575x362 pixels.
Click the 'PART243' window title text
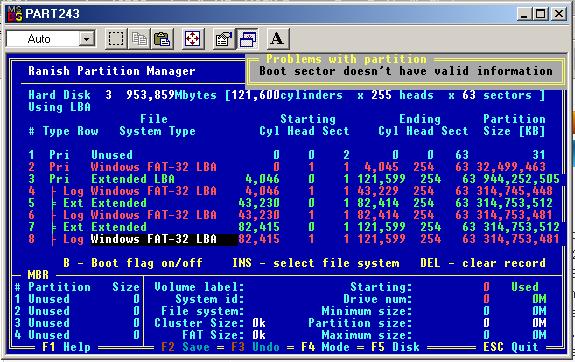point(52,14)
